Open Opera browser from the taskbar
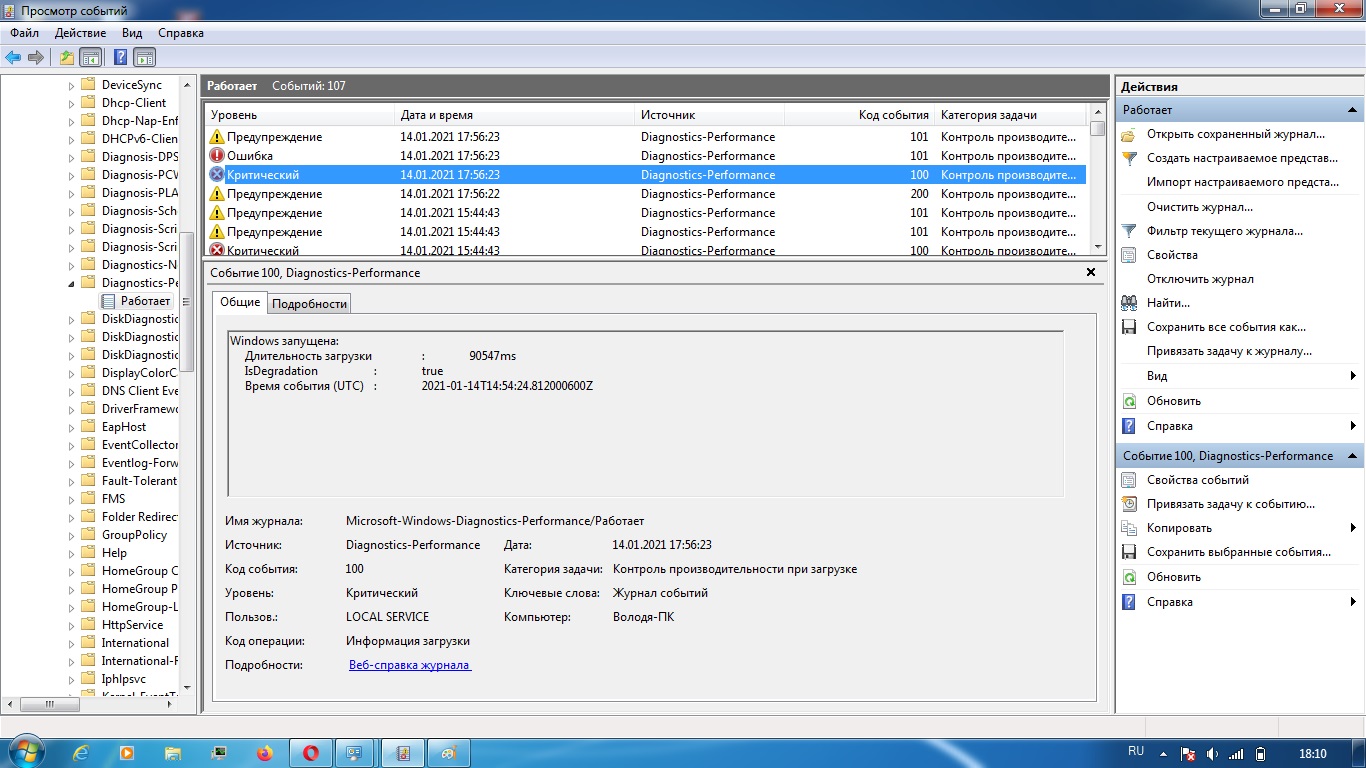Screen dimensions: 1366x768 coord(310,753)
